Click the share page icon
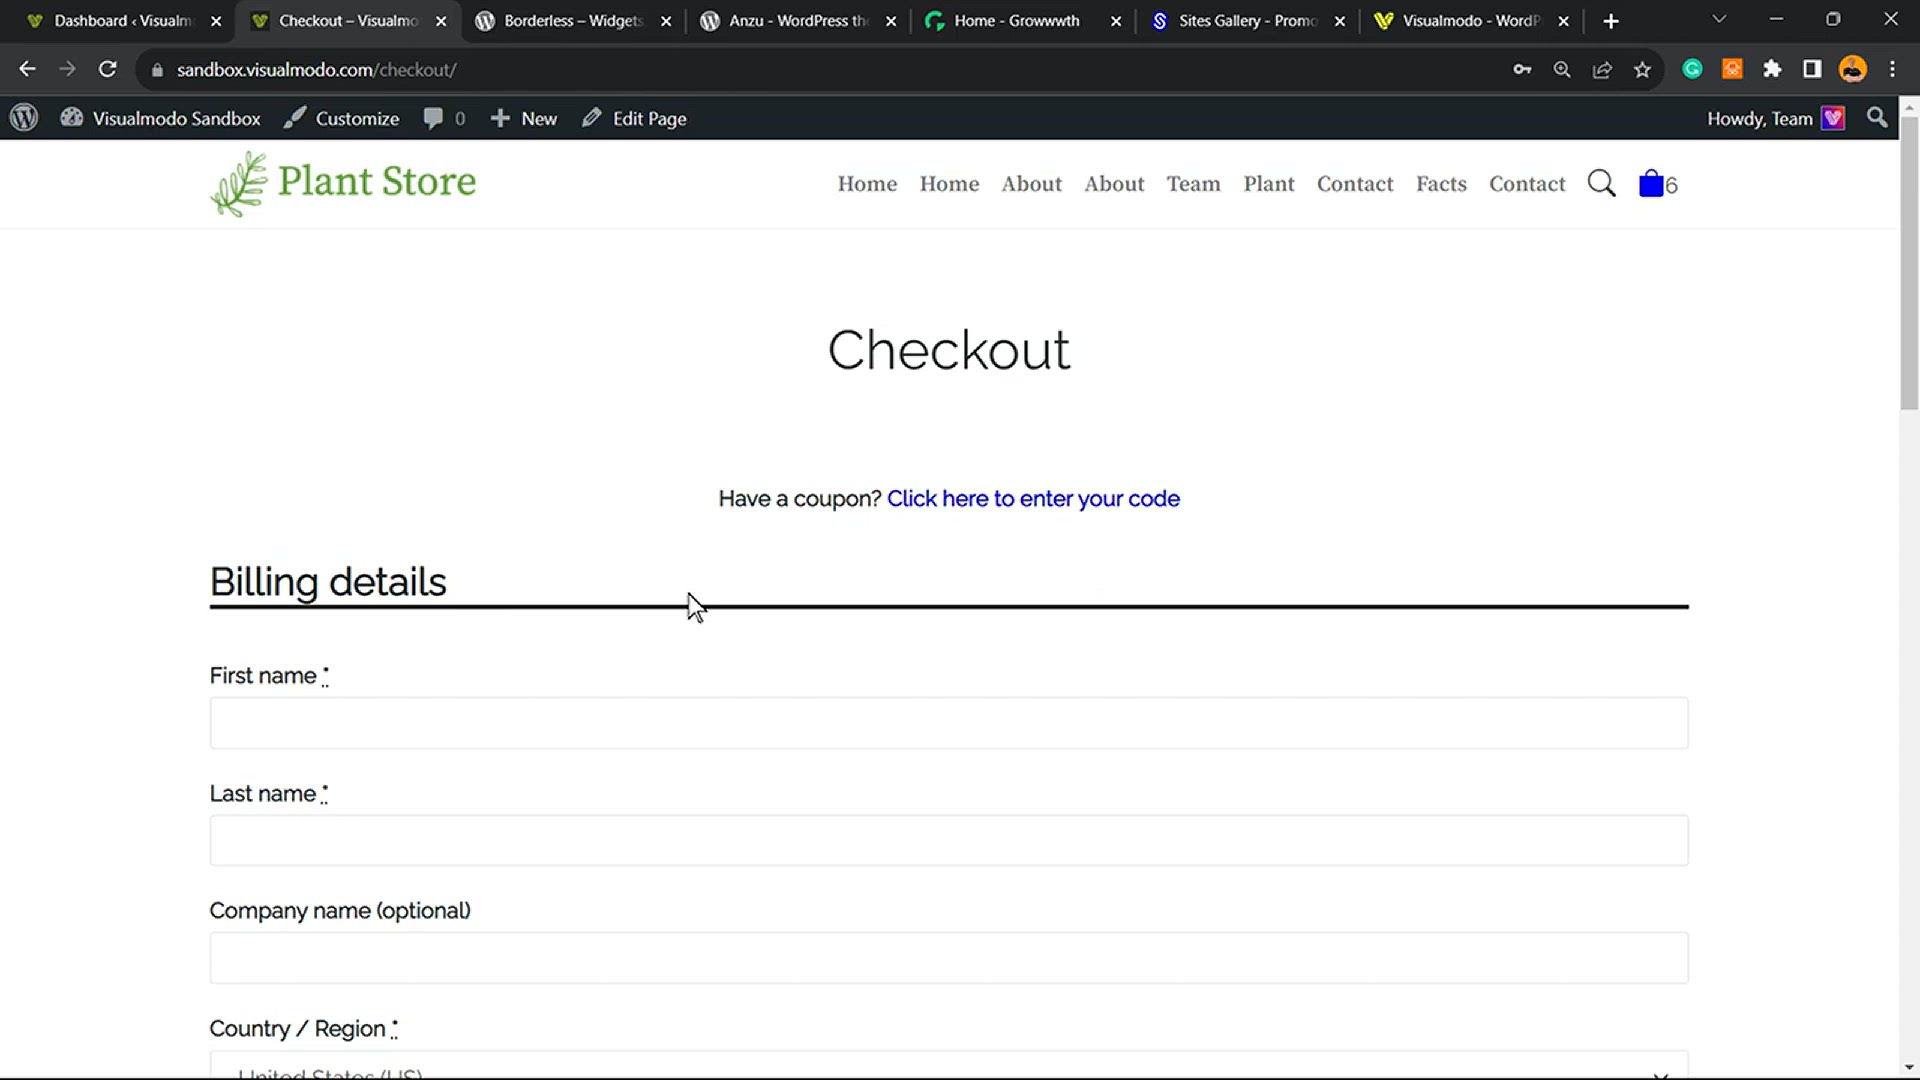This screenshot has width=1920, height=1080. [x=1602, y=69]
